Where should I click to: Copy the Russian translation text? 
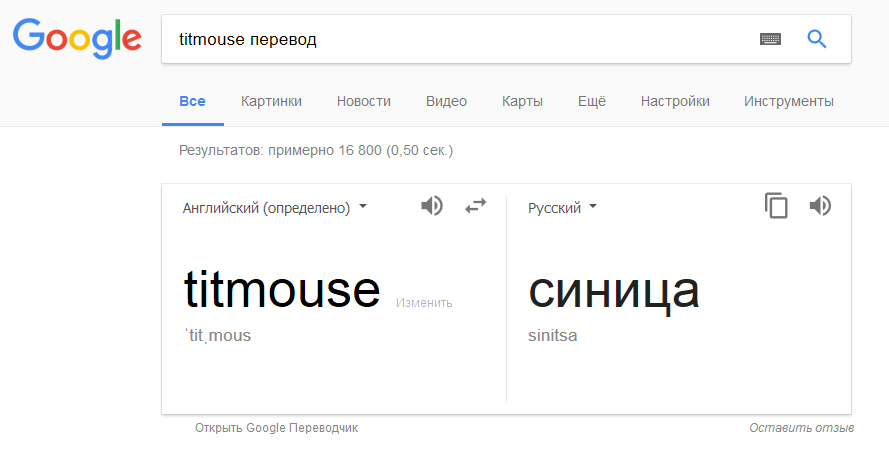[x=776, y=206]
